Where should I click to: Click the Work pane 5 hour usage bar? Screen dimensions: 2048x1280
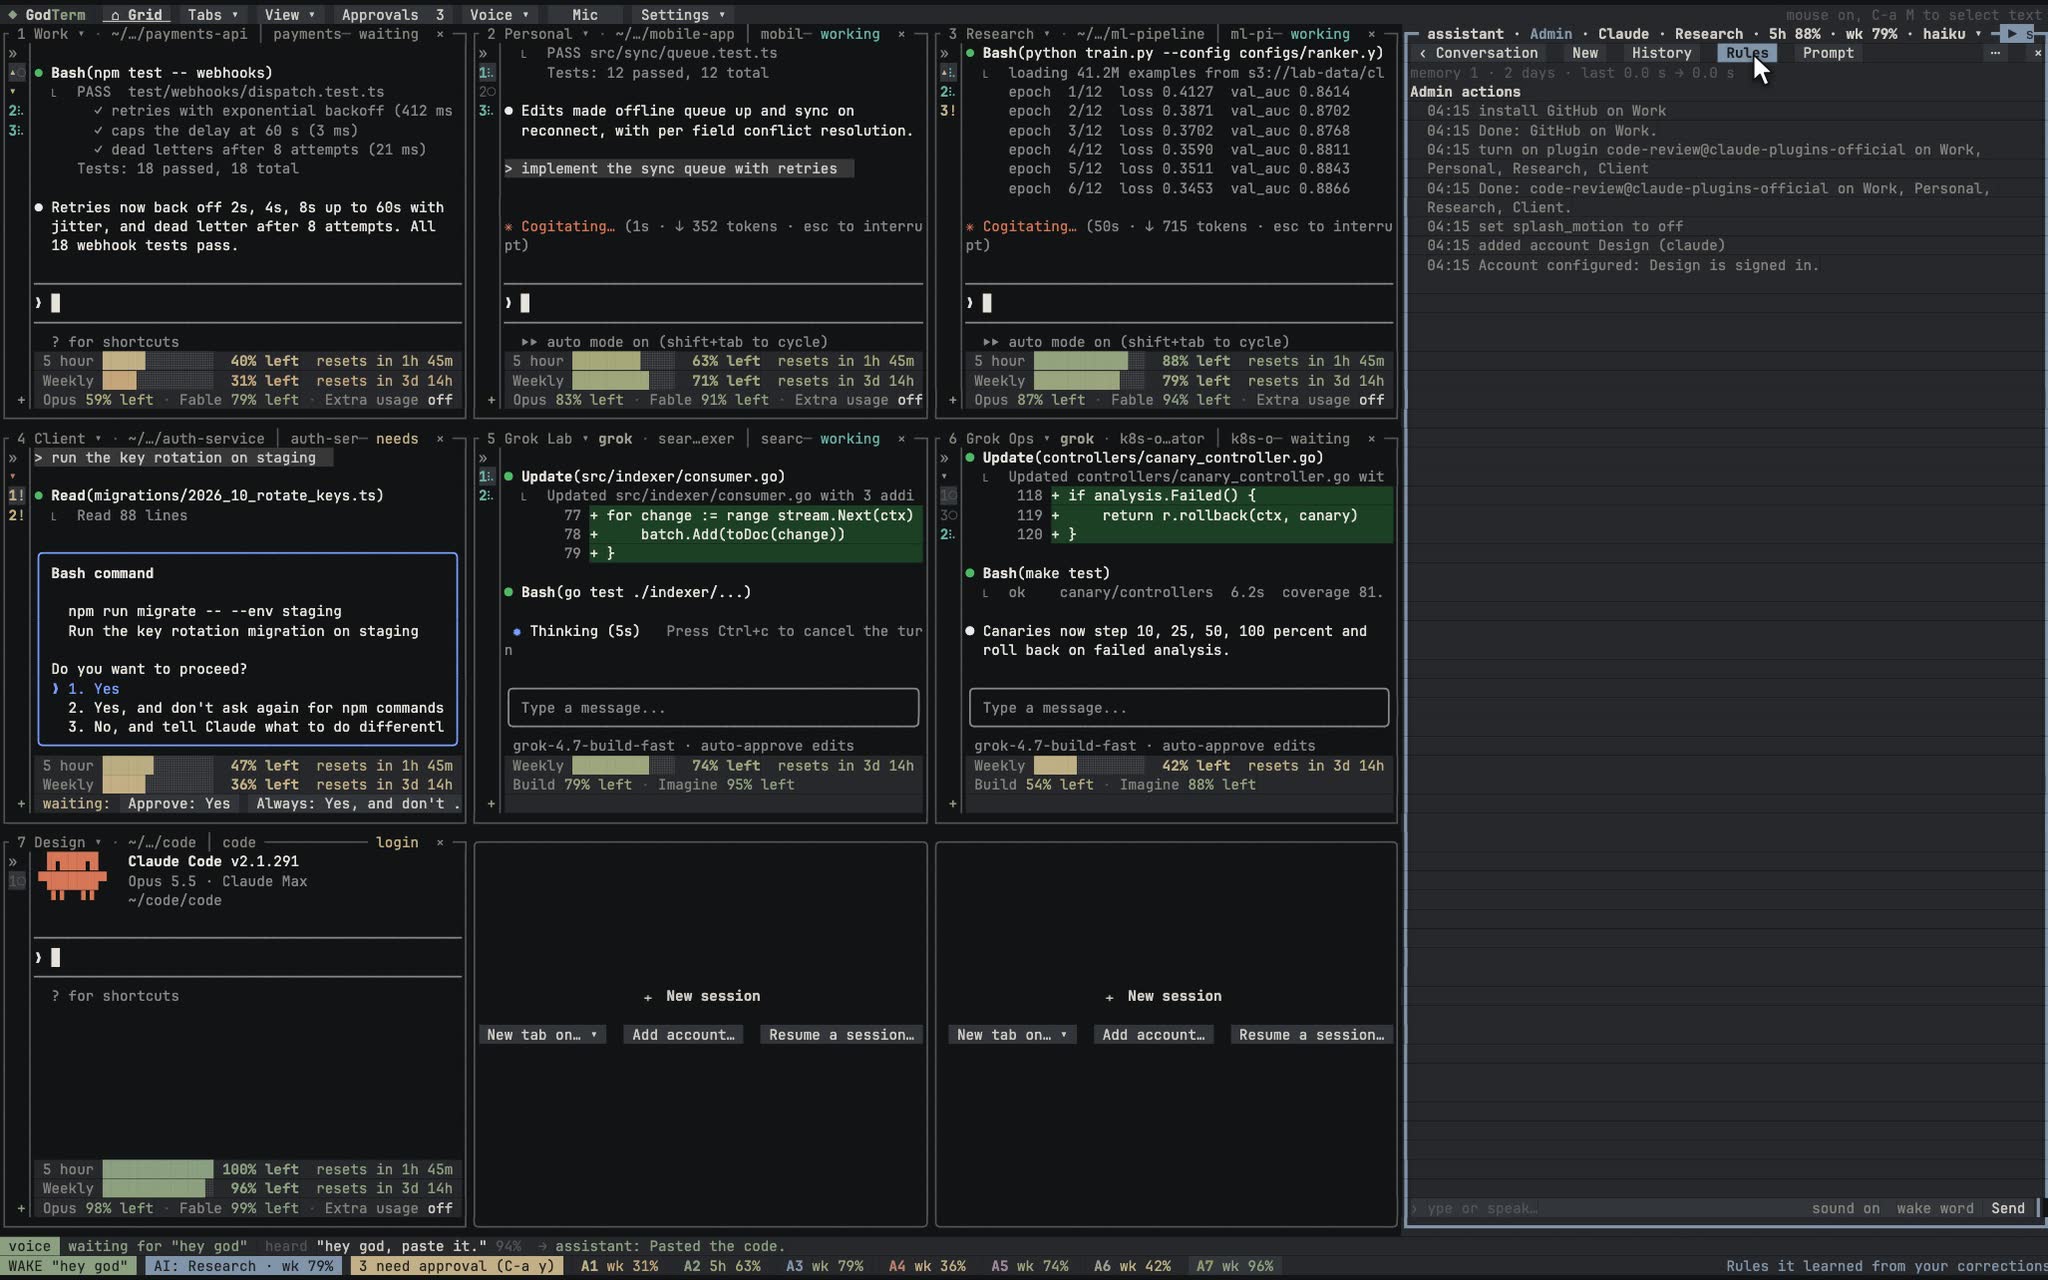pos(158,361)
